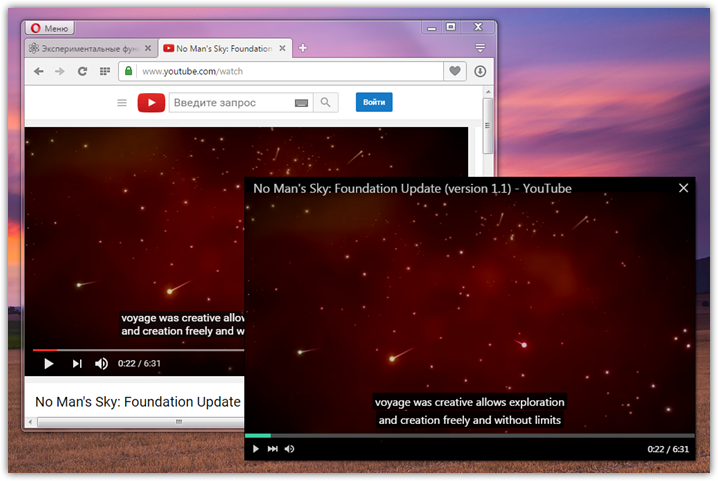Play the video in pop-out window

[x=256, y=449]
